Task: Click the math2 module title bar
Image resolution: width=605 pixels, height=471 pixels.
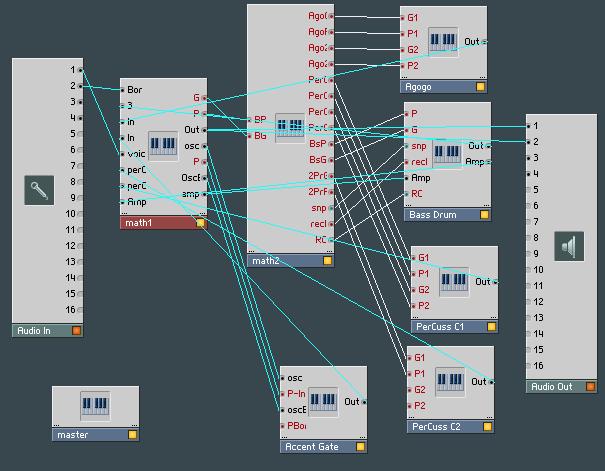Action: (284, 261)
